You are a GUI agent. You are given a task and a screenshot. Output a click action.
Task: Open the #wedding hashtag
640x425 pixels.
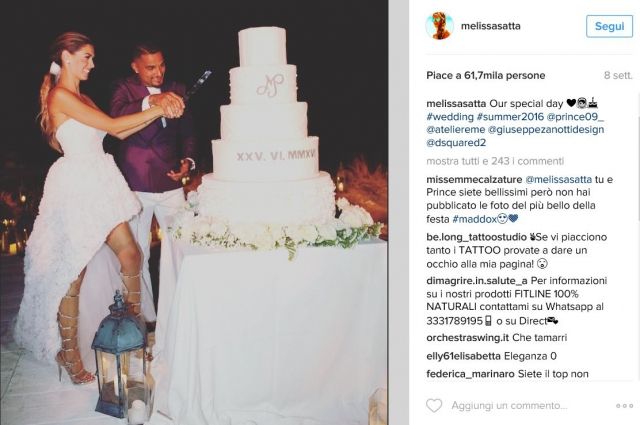450,117
